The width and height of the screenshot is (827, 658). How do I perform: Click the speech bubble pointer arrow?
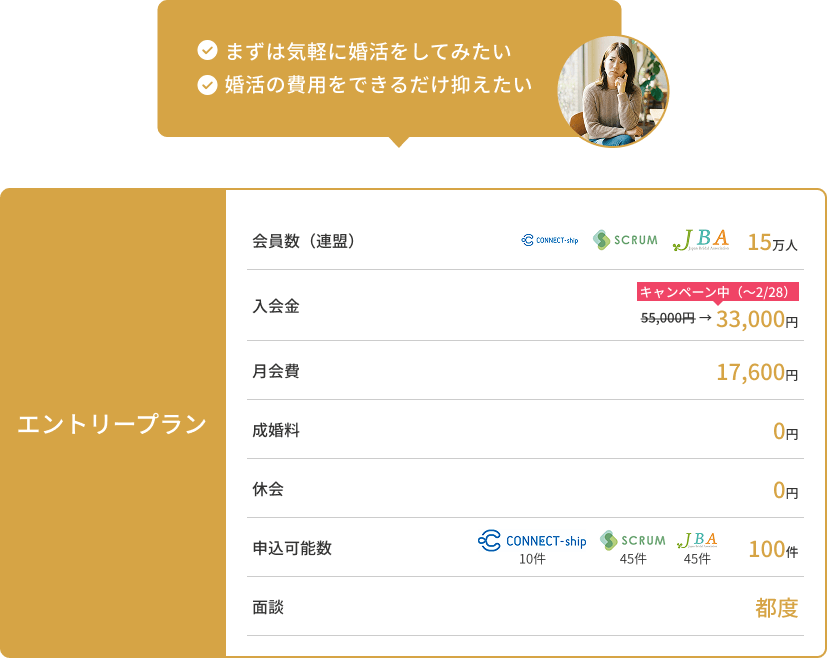coord(399,142)
